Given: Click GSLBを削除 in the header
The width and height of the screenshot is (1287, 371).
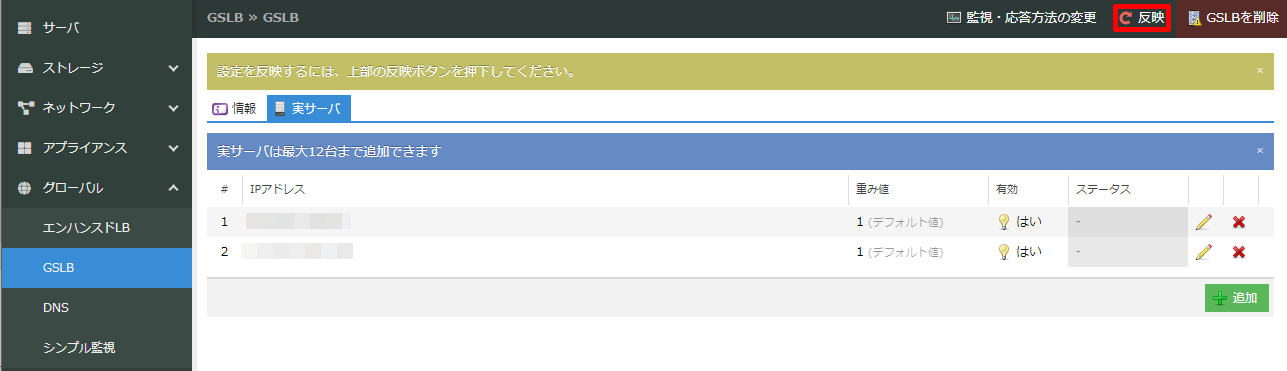Looking at the screenshot, I should pyautogui.click(x=1232, y=18).
